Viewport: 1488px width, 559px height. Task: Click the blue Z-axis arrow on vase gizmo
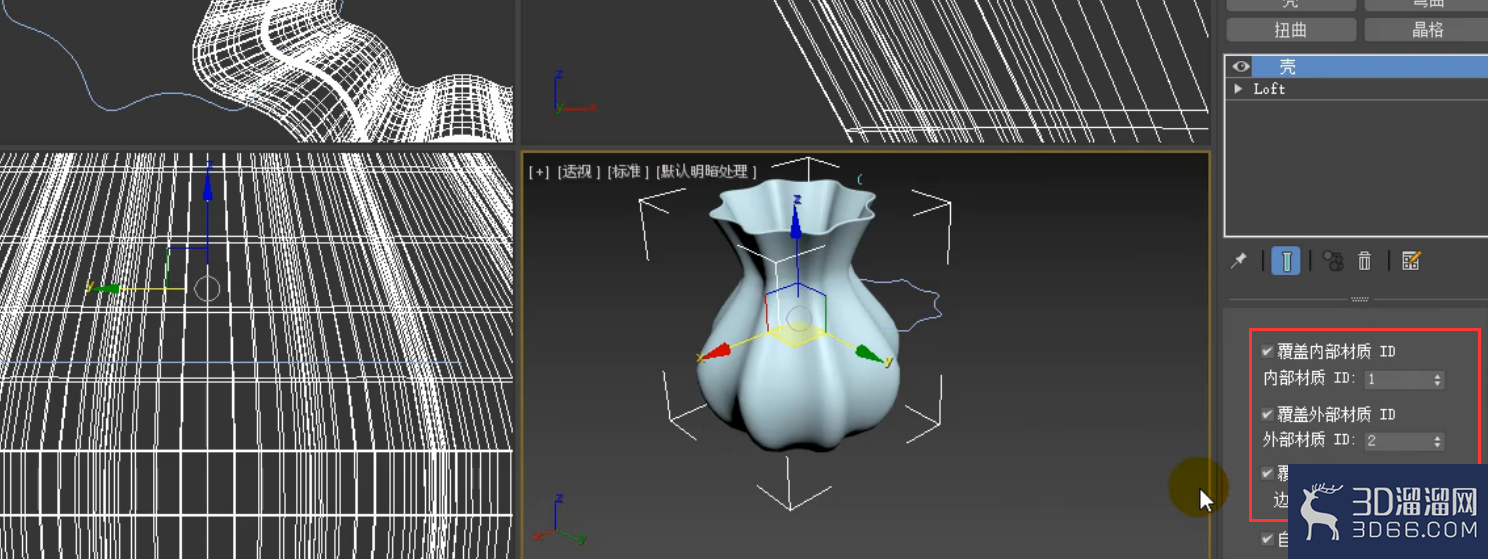(797, 222)
